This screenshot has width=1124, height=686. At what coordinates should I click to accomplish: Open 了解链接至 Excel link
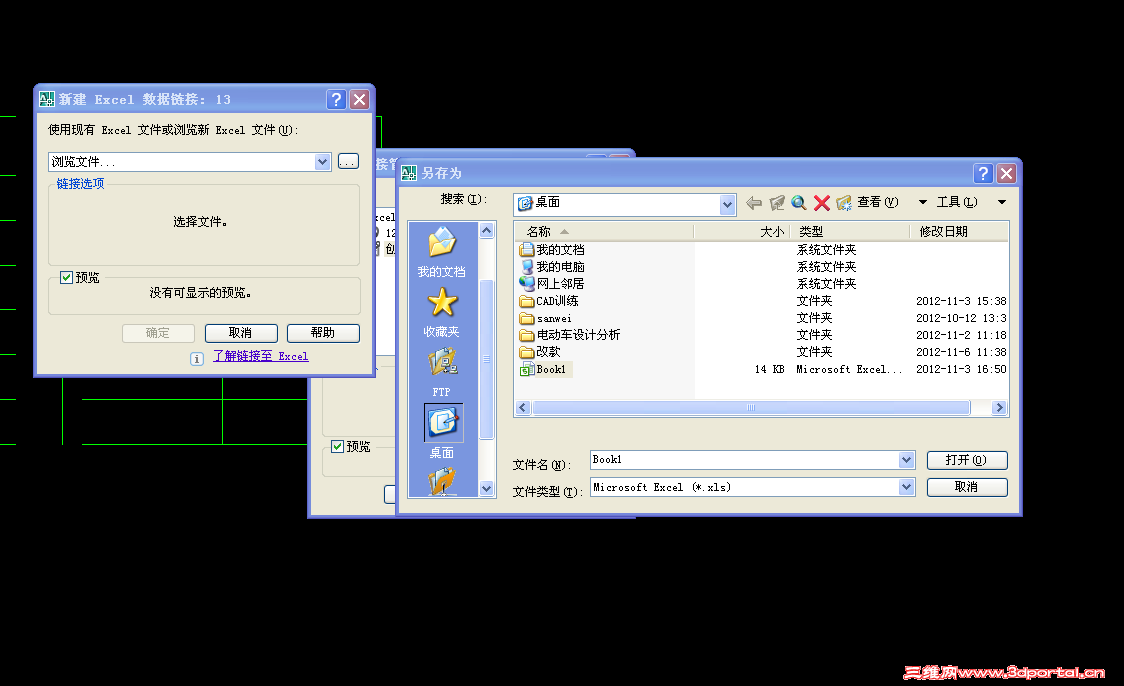tap(261, 356)
